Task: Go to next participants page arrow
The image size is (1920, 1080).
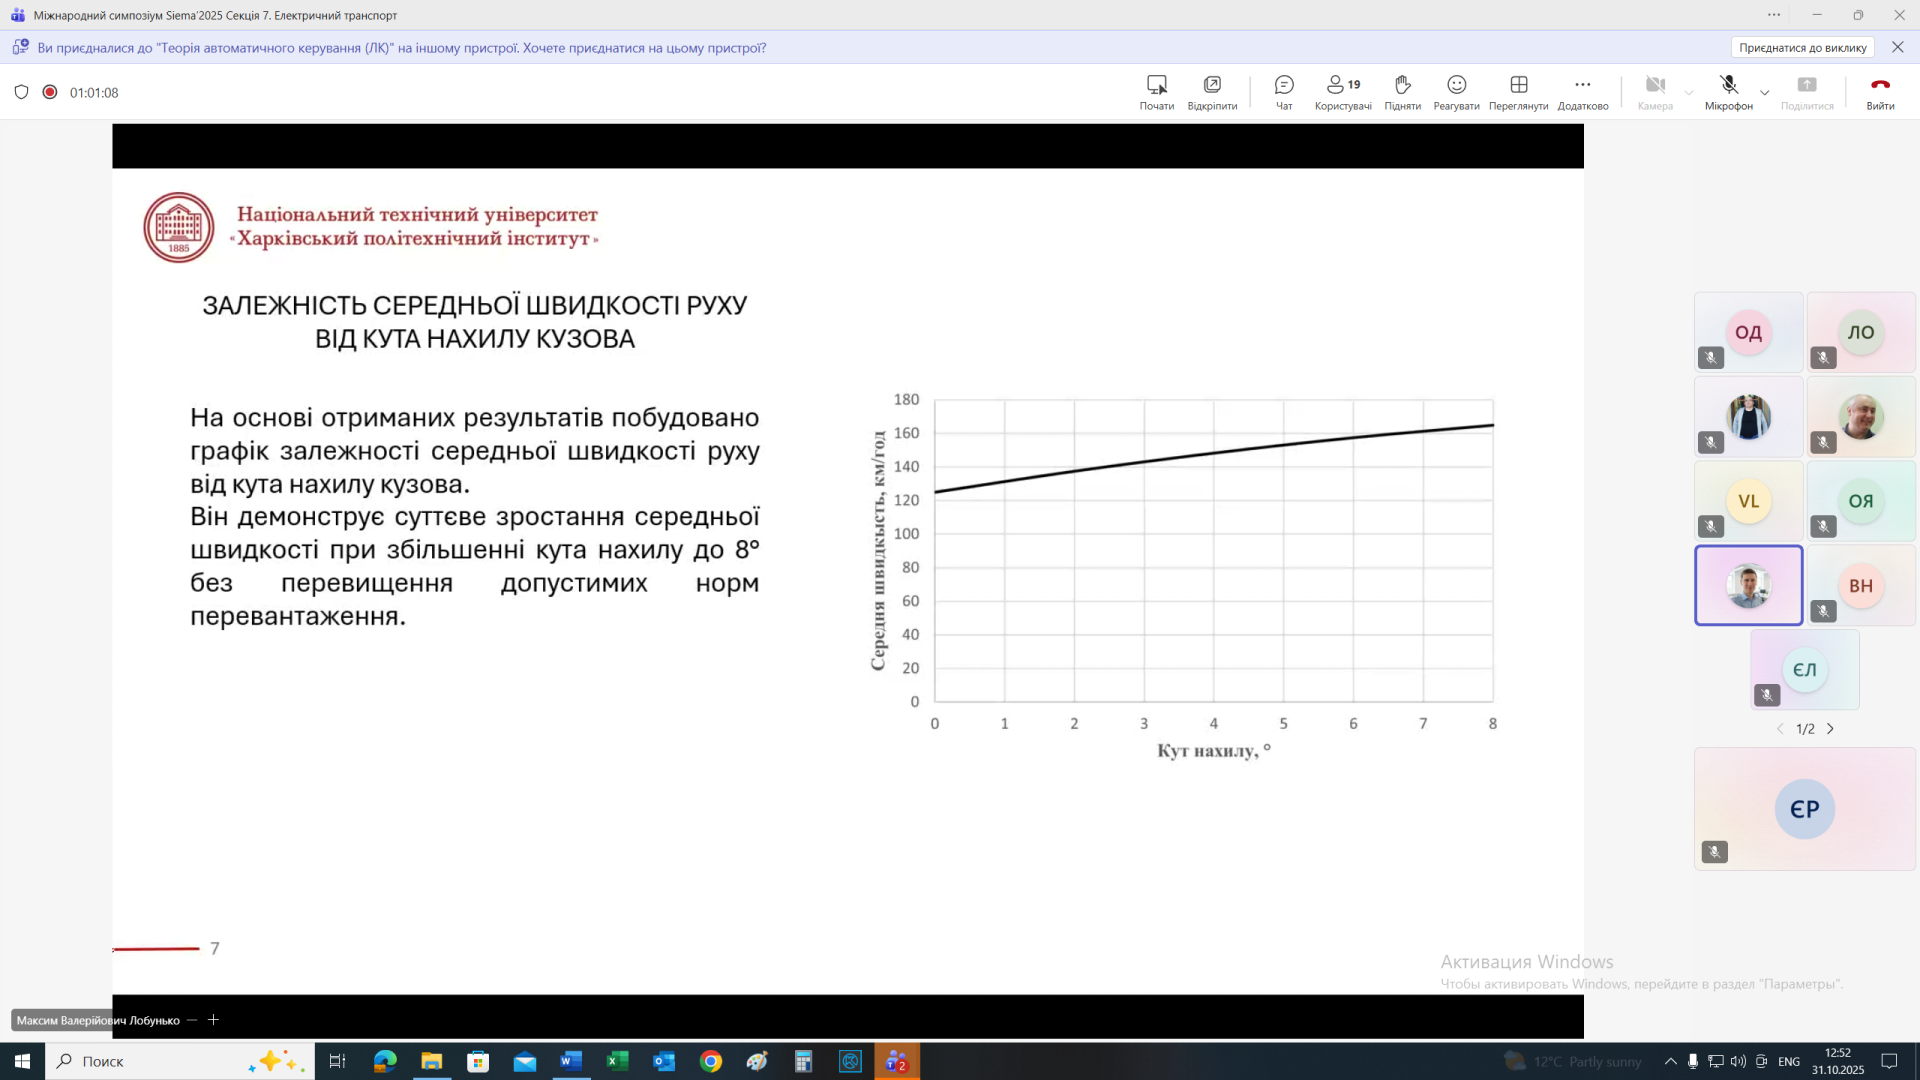Action: coord(1831,729)
